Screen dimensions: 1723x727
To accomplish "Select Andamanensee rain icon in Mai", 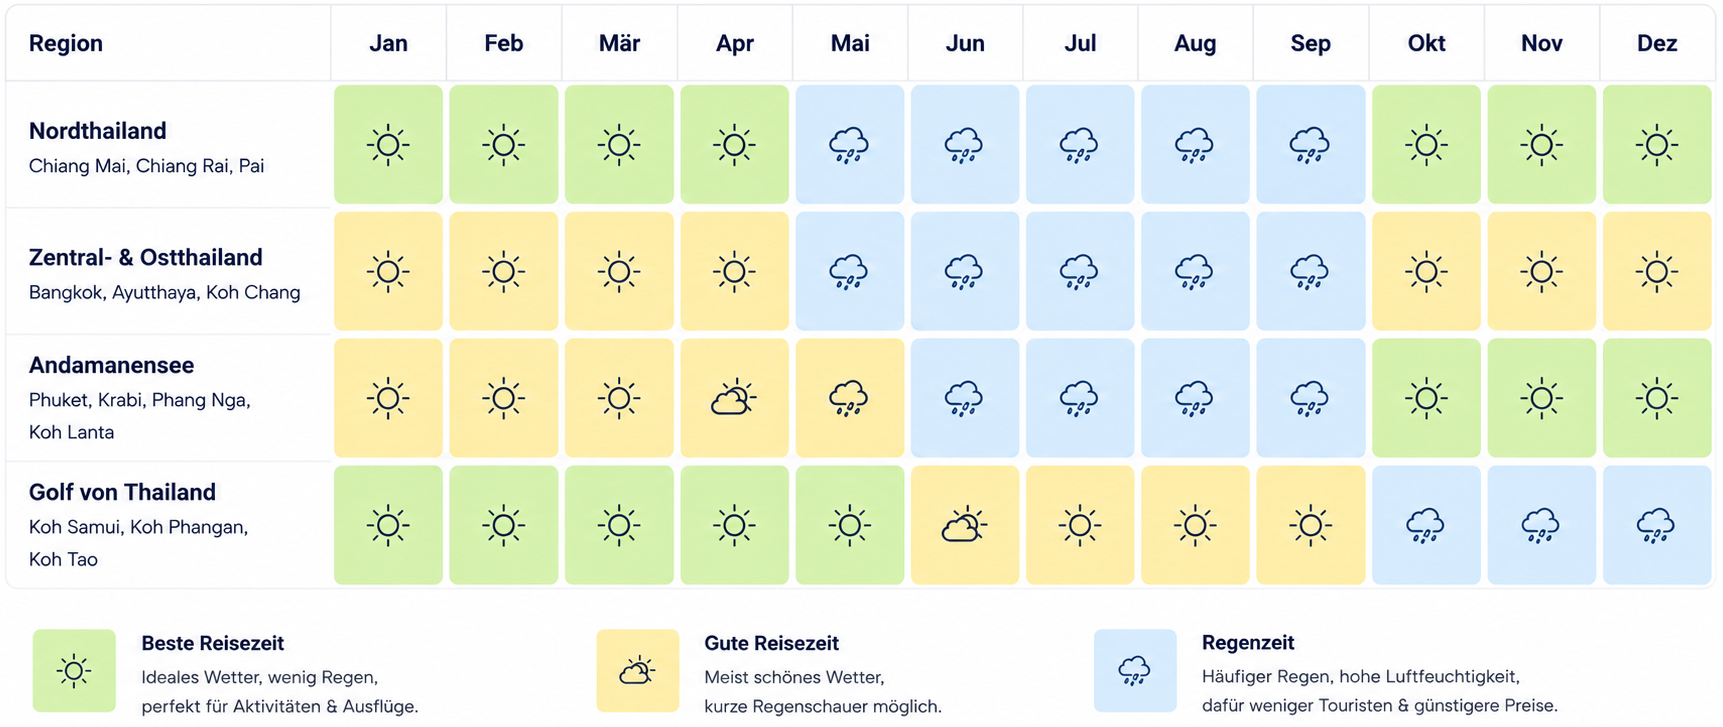I will pos(849,398).
